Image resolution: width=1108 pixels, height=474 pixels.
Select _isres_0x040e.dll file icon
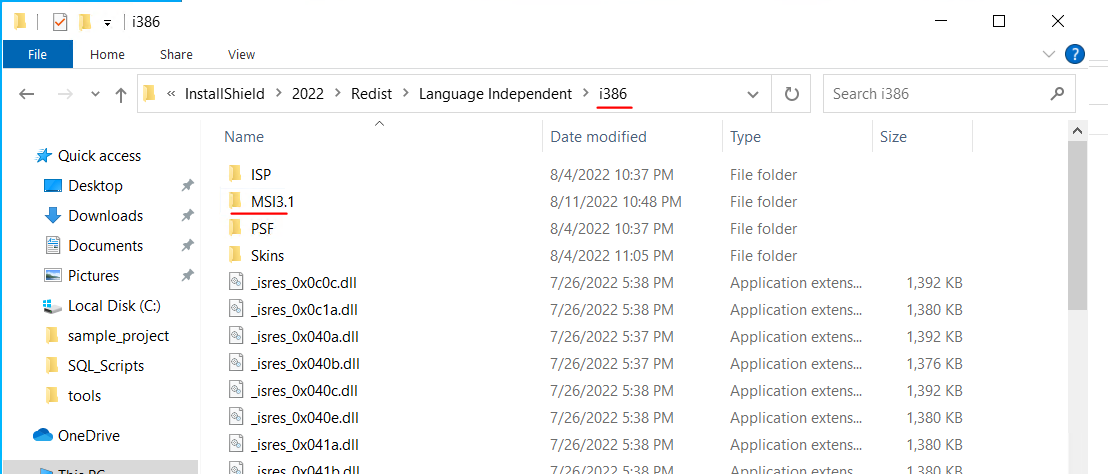pyautogui.click(x=236, y=417)
